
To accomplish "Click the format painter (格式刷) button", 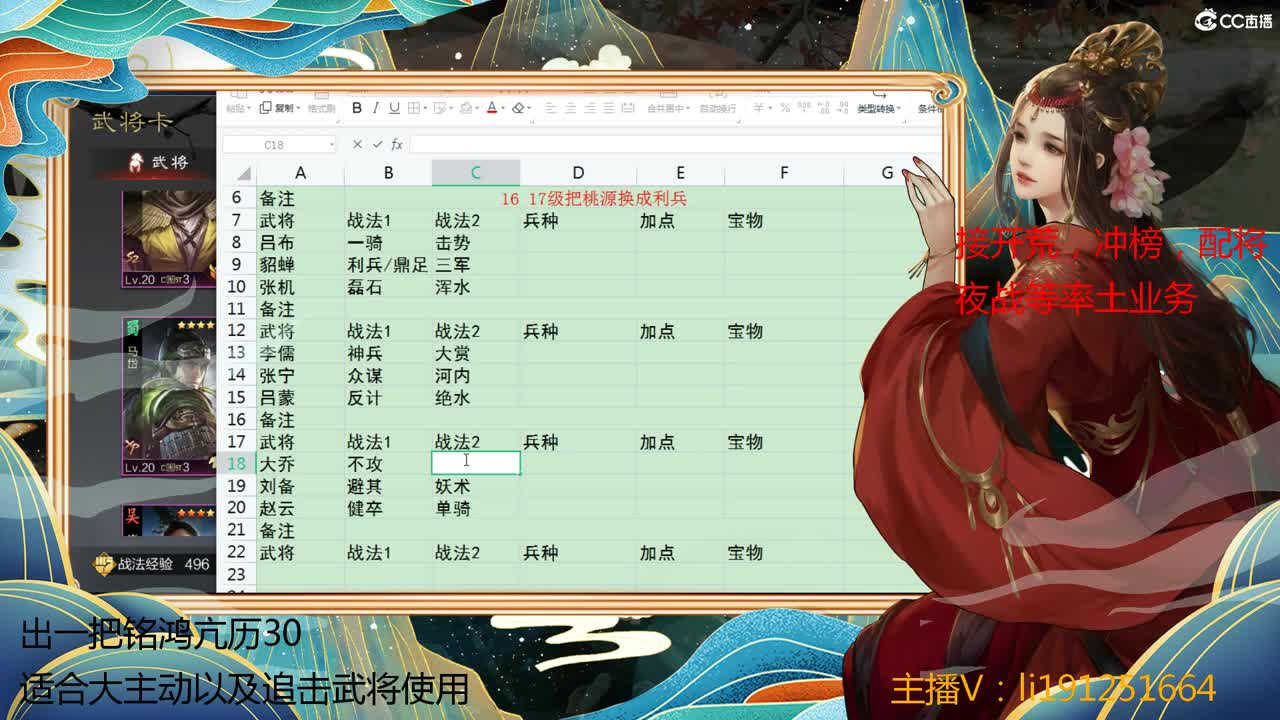I will (321, 108).
